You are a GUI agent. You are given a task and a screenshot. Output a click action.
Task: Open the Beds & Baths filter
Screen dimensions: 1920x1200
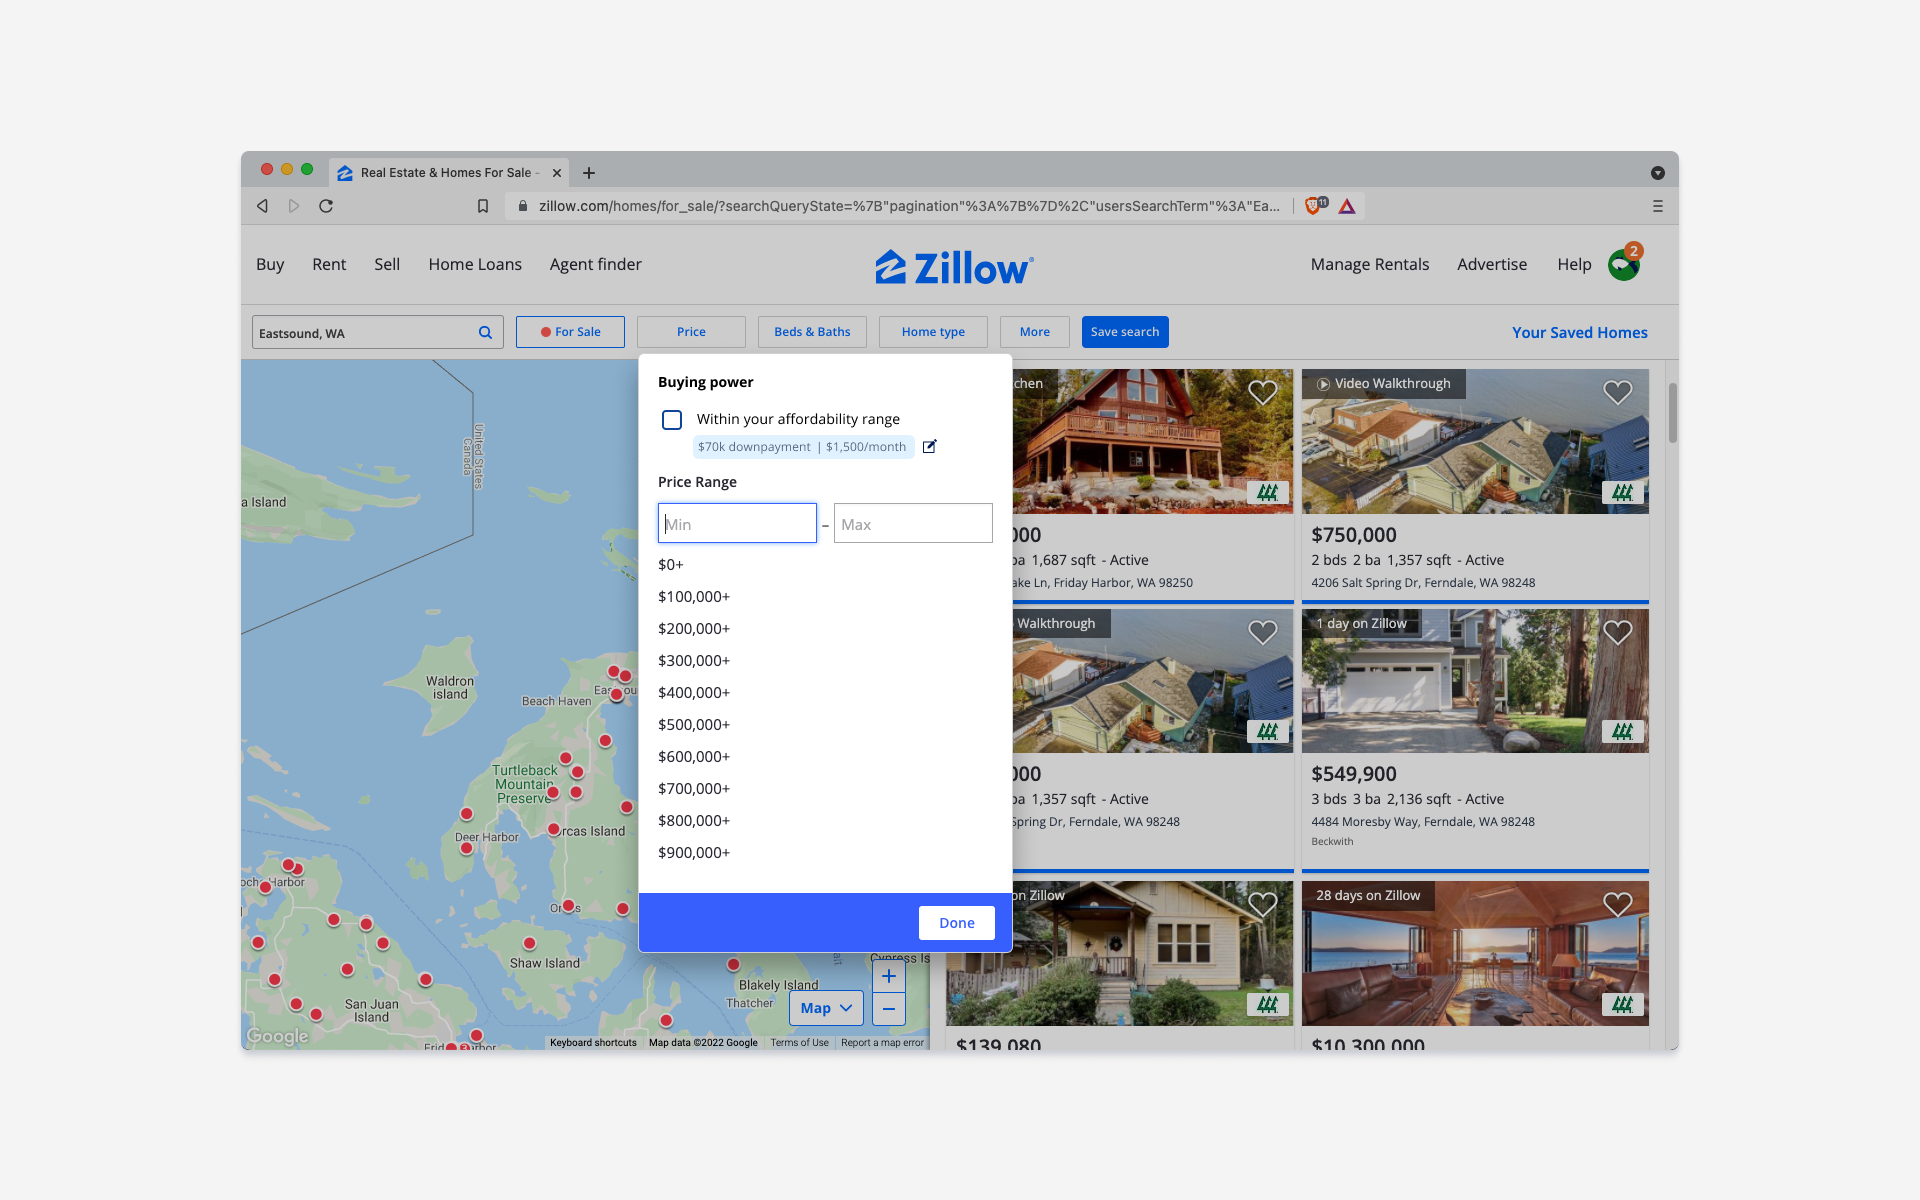point(812,332)
